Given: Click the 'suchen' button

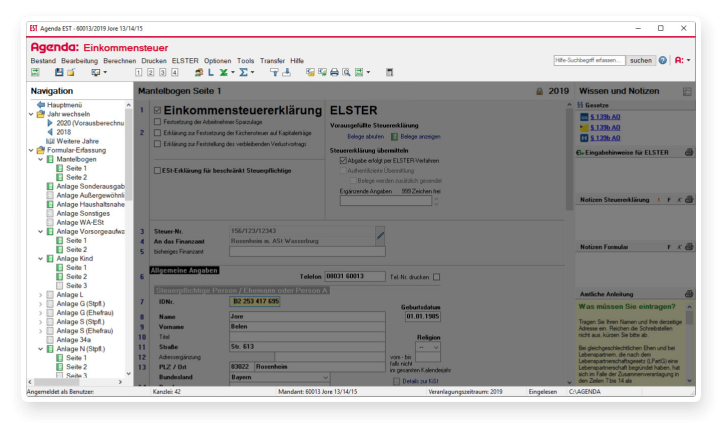Looking at the screenshot, I should pos(641,60).
